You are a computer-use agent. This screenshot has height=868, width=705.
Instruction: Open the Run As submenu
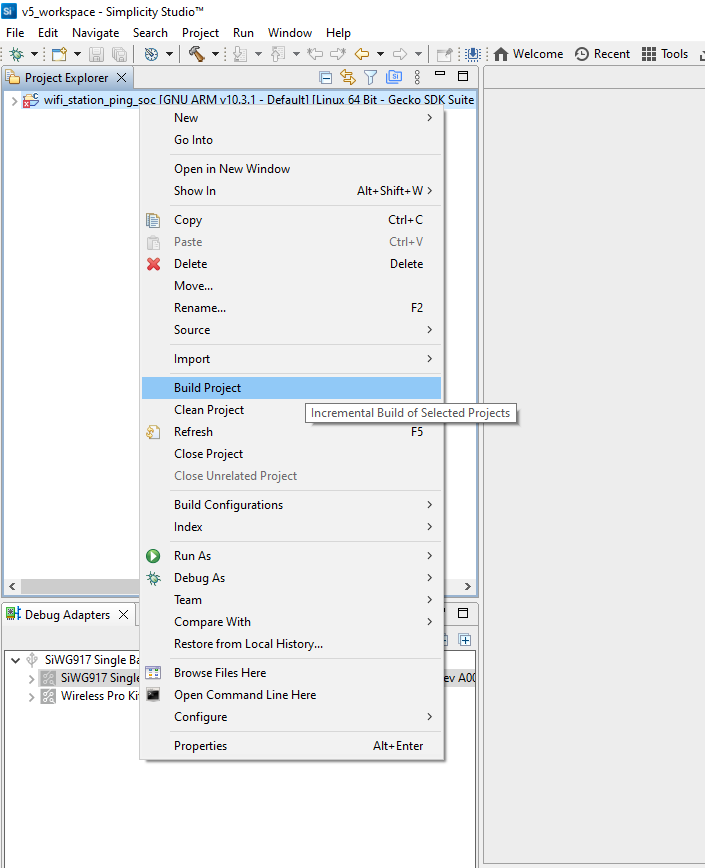192,556
